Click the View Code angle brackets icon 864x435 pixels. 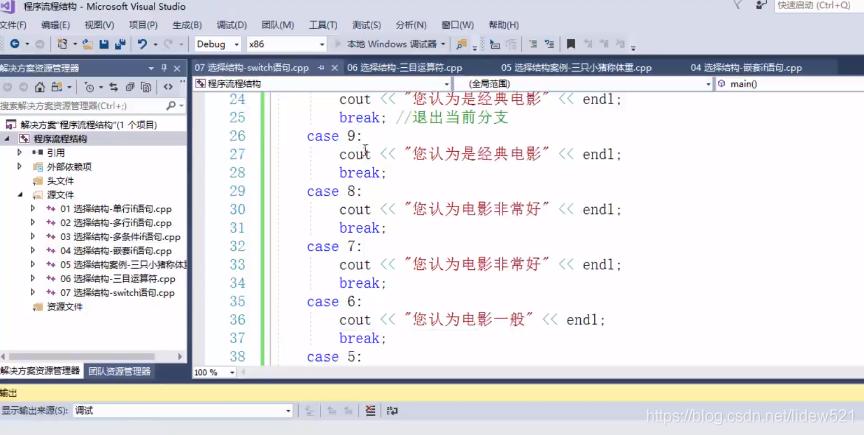coord(168,87)
